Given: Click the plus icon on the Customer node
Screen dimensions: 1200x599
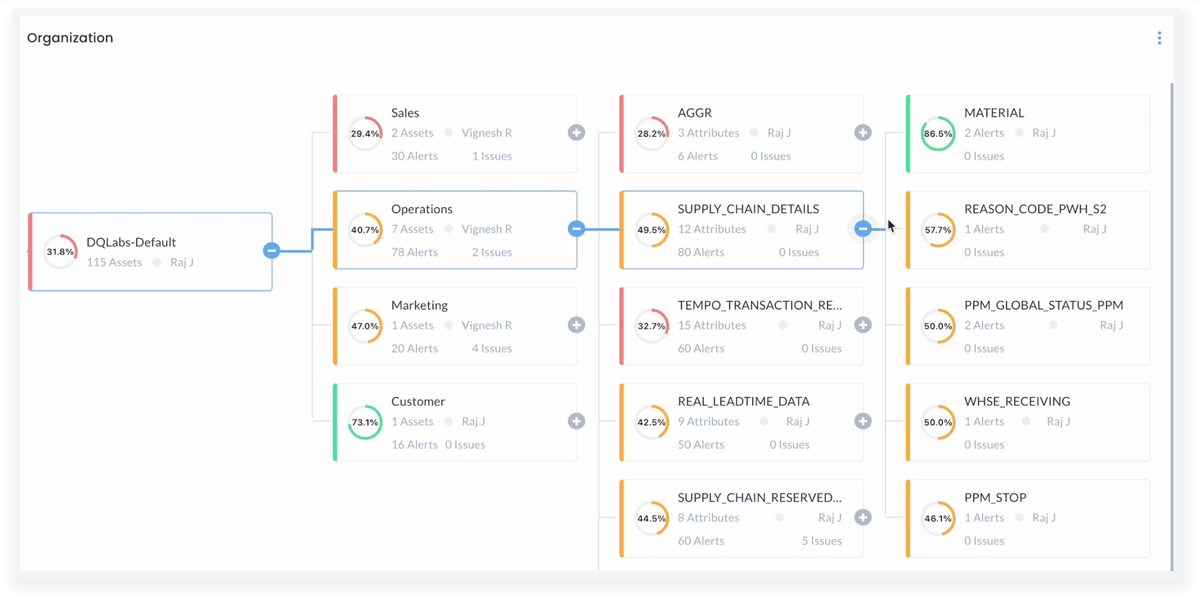Looking at the screenshot, I should [576, 420].
